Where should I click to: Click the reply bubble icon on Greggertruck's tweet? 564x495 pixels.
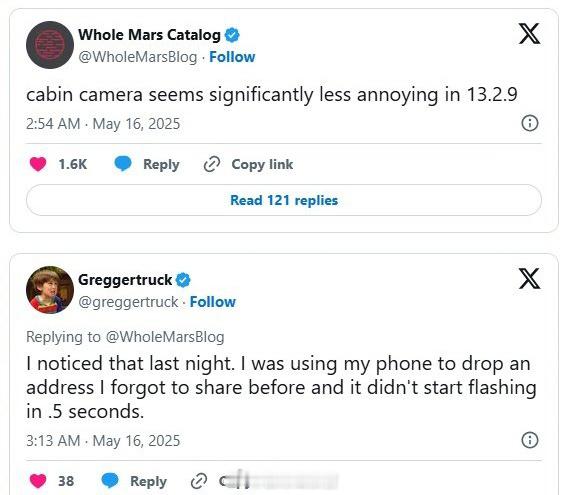click(x=110, y=481)
